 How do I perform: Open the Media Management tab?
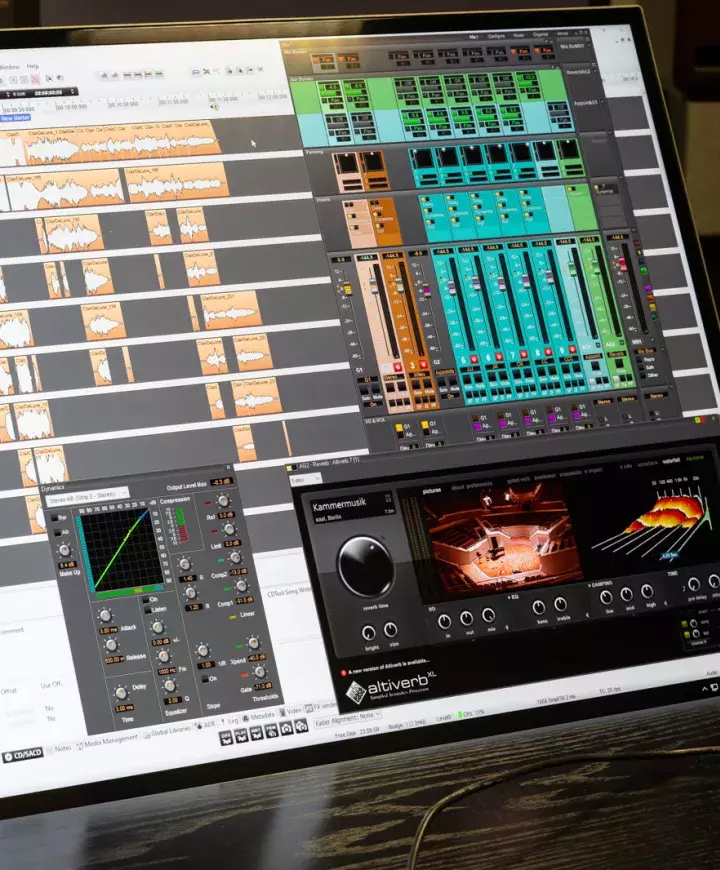(x=107, y=741)
